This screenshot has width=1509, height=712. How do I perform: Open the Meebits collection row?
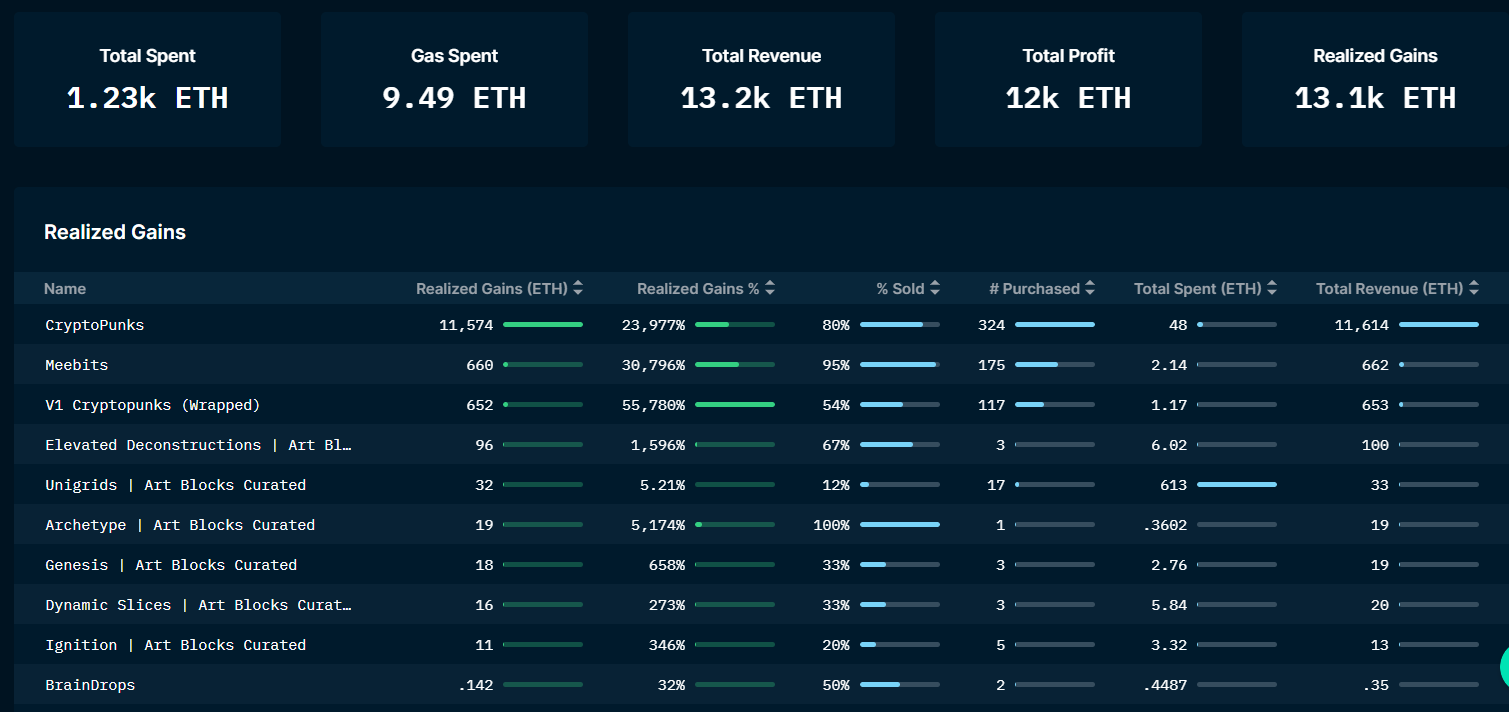coord(761,365)
